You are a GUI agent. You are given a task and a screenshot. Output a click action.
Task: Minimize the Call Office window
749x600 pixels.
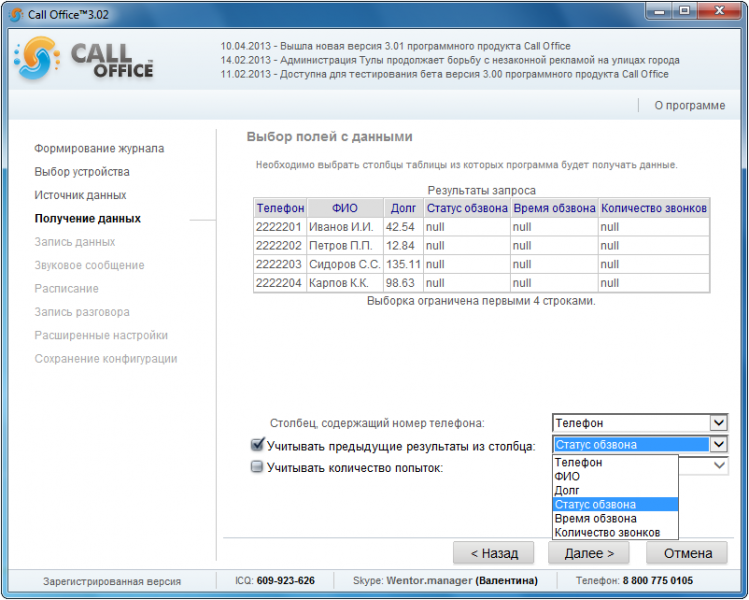[x=659, y=11]
